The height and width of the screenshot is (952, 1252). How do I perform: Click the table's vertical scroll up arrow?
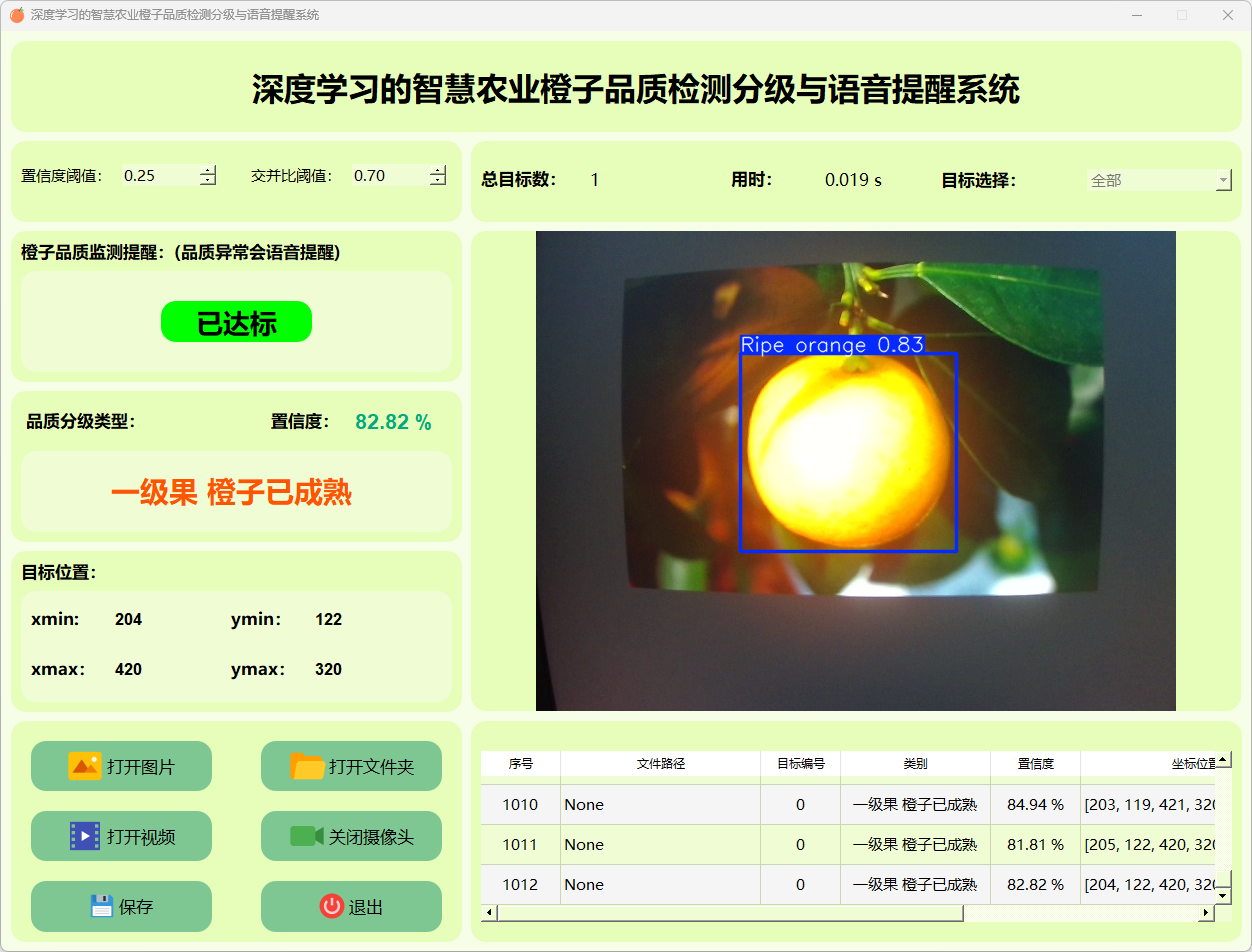click(1223, 760)
